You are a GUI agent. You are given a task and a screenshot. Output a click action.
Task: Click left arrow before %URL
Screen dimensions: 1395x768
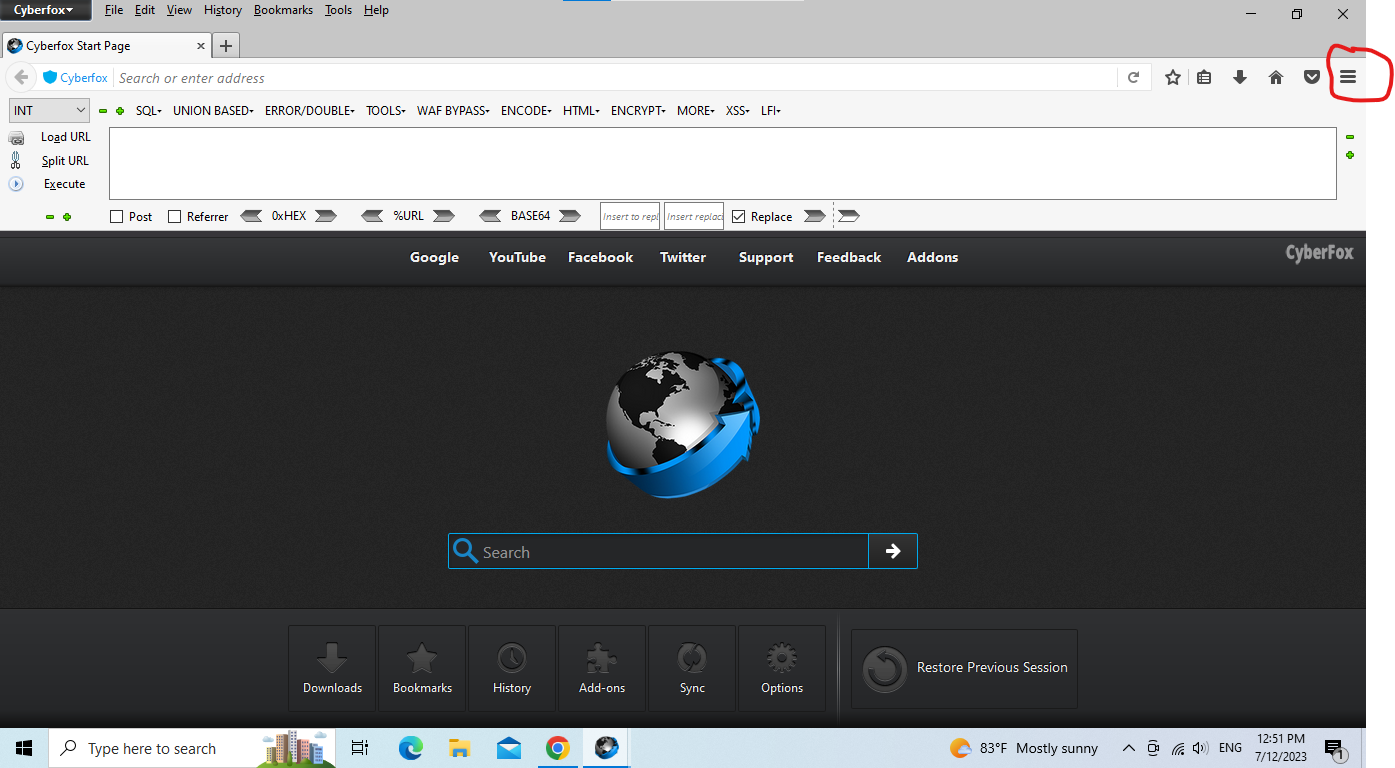pos(372,216)
